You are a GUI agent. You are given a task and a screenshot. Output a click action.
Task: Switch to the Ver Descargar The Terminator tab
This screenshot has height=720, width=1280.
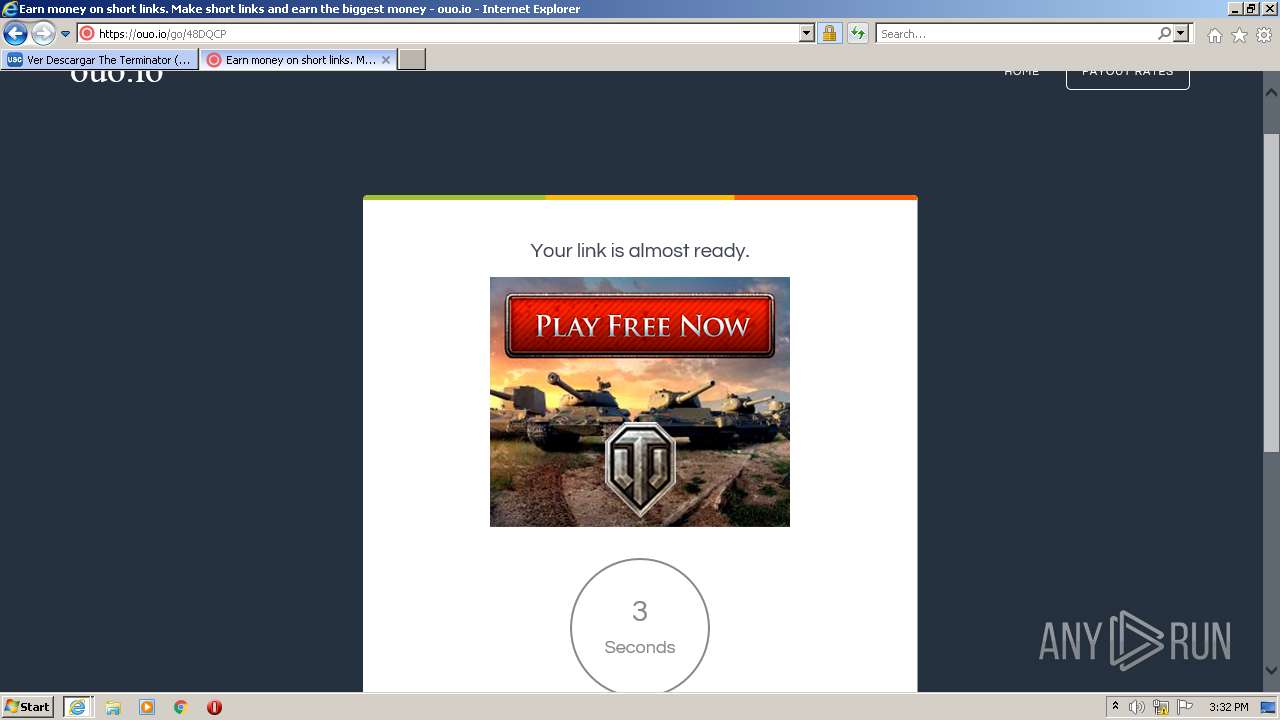tap(100, 60)
